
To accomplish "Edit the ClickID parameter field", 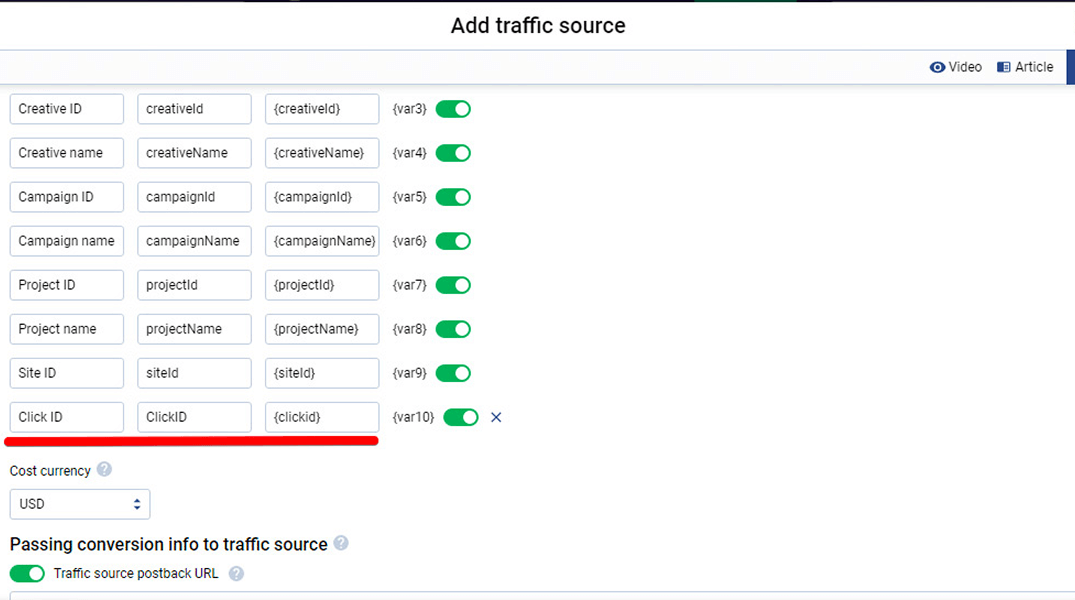I will 194,417.
